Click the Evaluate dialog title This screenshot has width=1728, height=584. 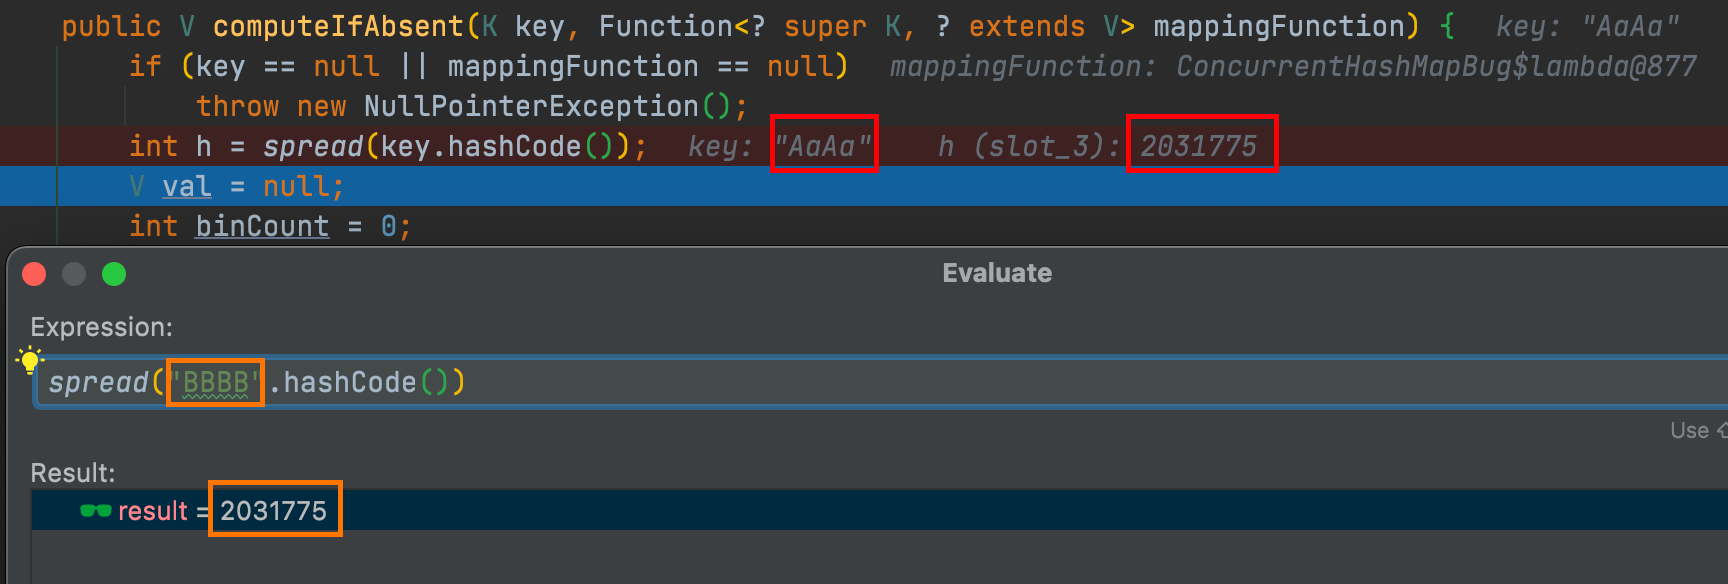tap(996, 273)
